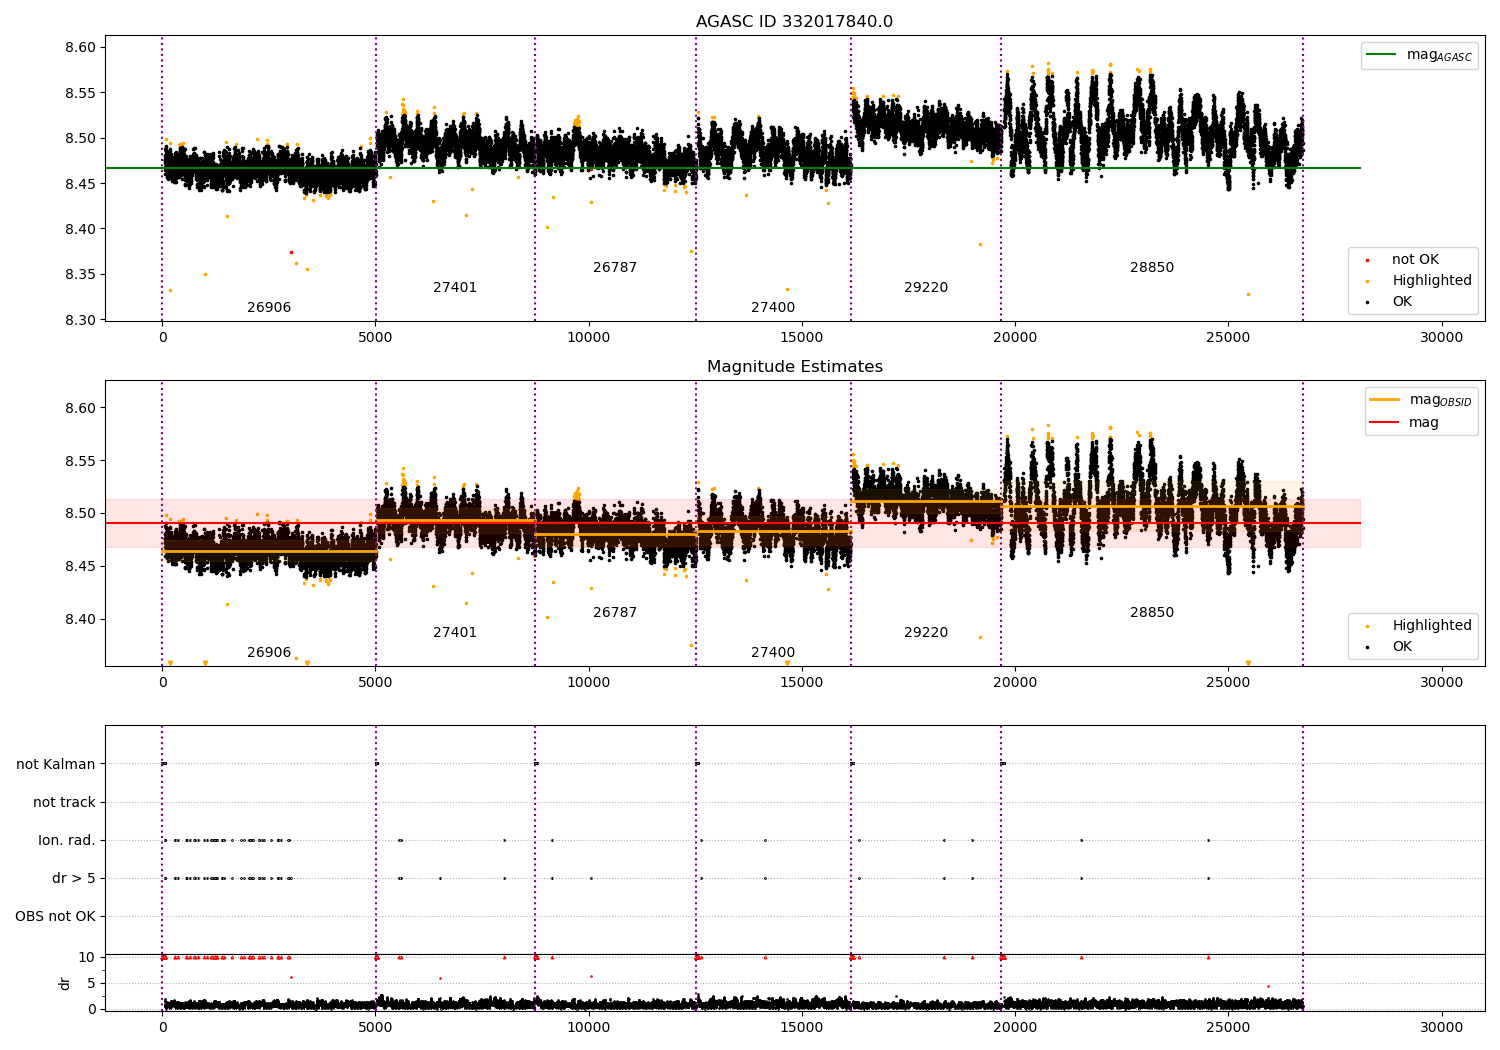Click the green line sample in top legend
The height and width of the screenshot is (1050, 1500).
click(1383, 55)
